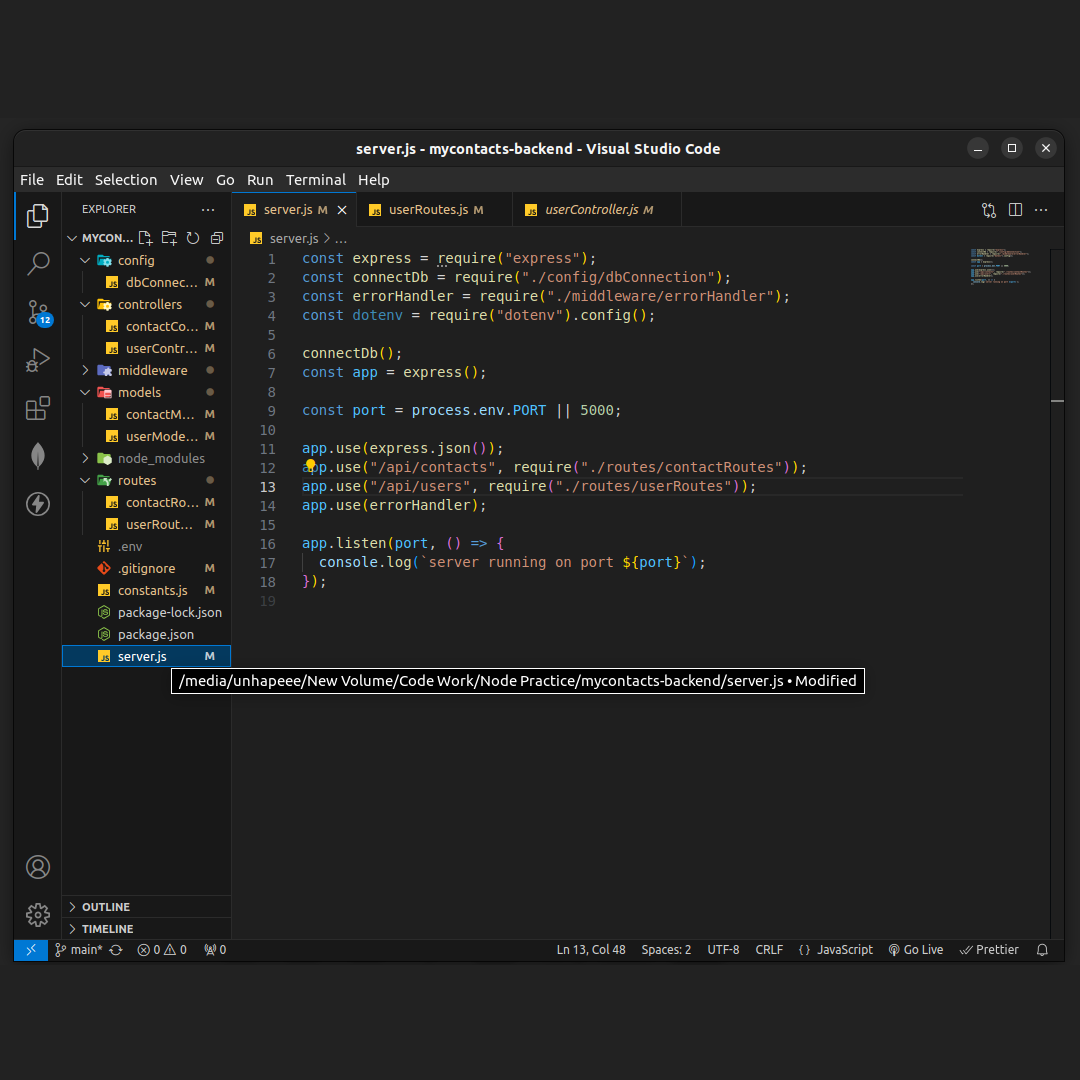
Task: Show code actions lightbulb on line 12
Action: tap(310, 465)
